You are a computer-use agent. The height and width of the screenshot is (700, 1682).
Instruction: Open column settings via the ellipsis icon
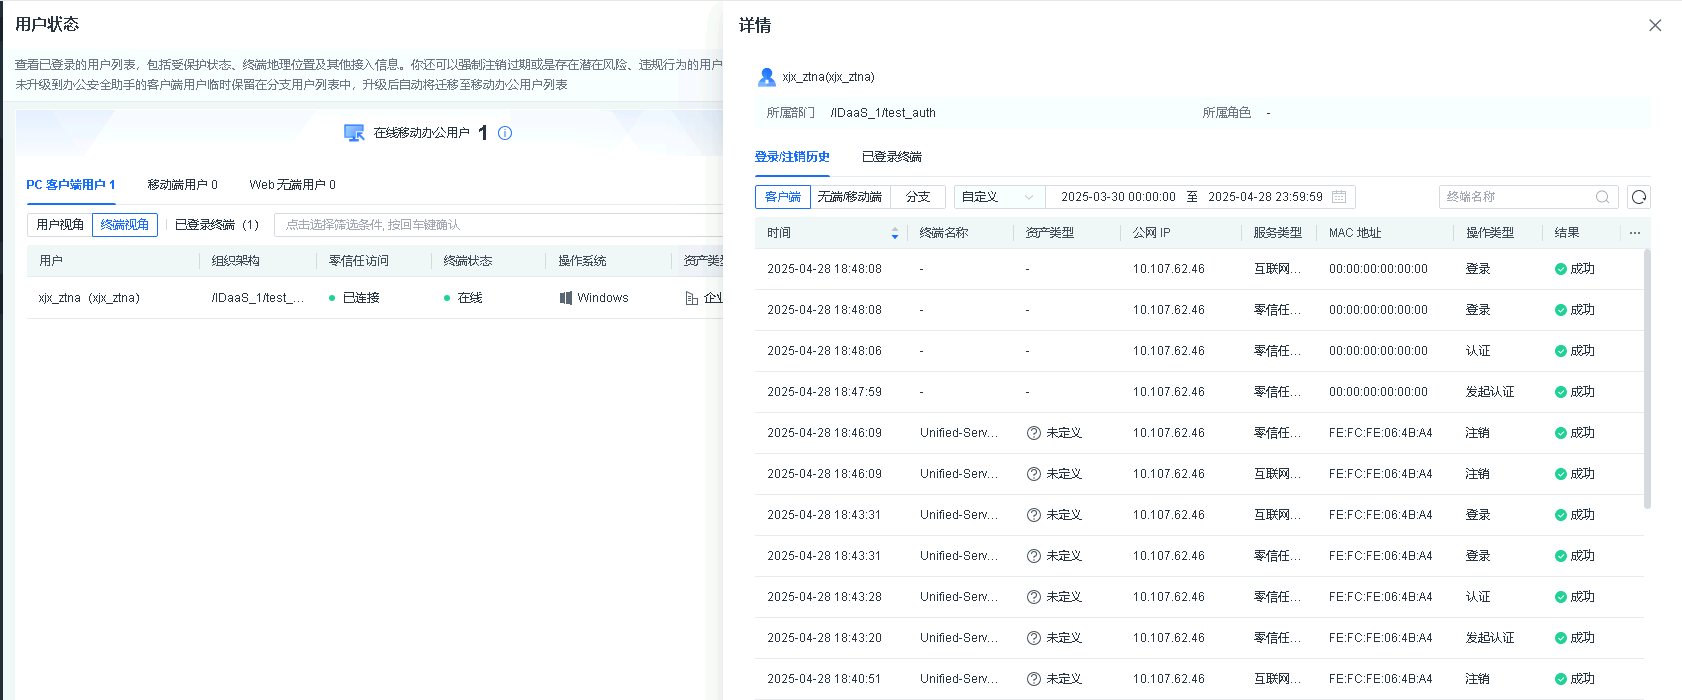point(1634,233)
